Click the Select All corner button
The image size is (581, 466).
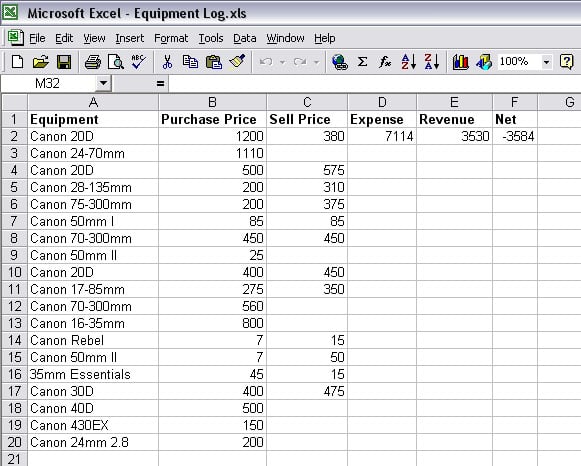coord(14,102)
